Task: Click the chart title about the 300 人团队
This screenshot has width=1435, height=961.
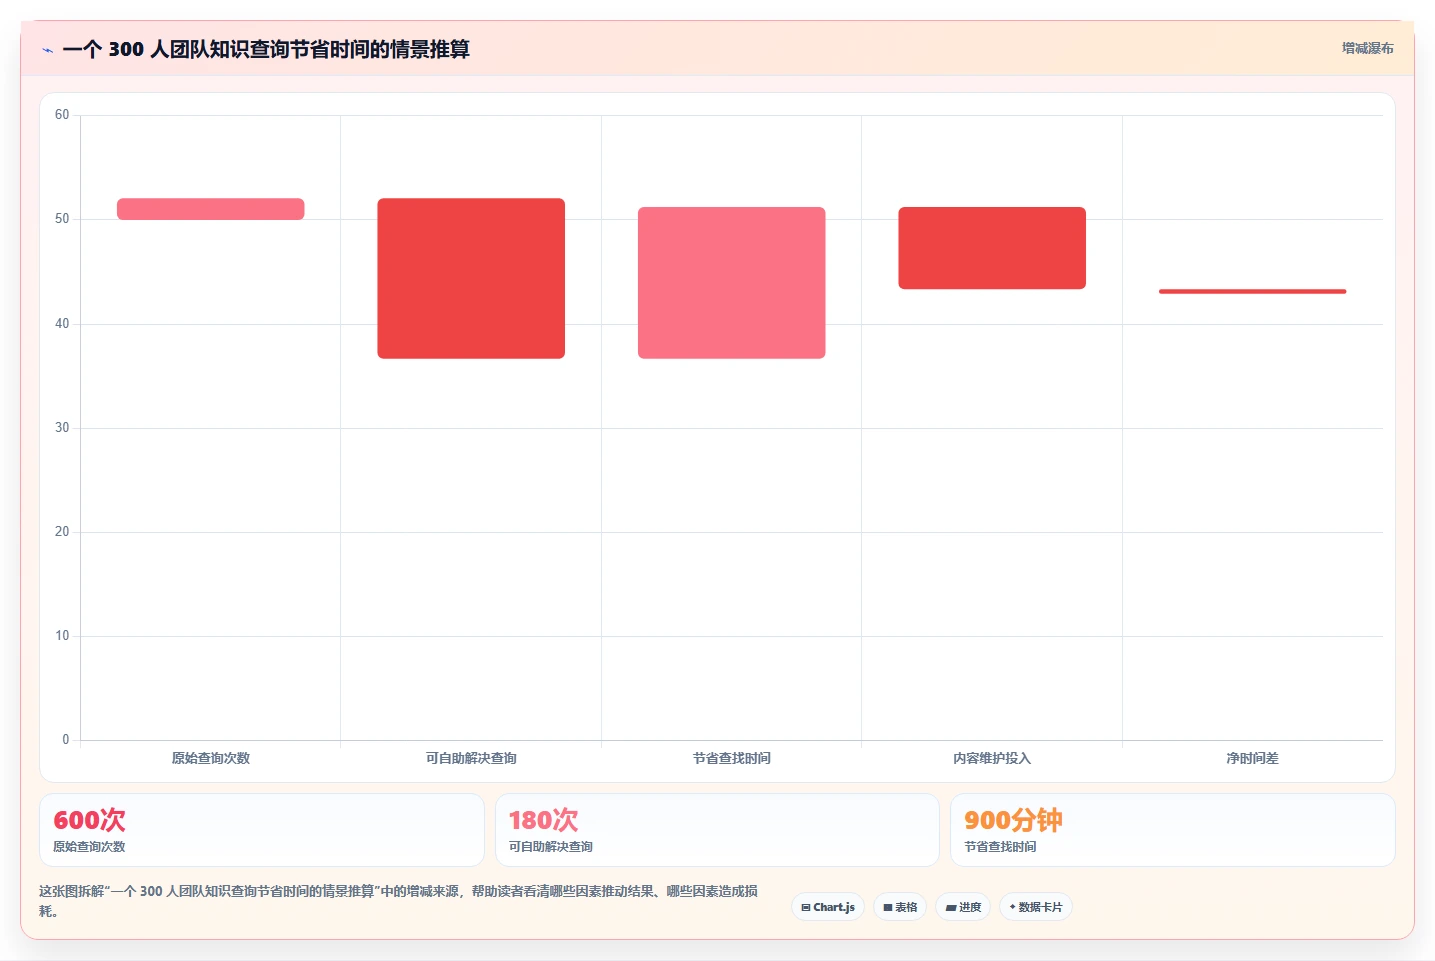Action: tap(266, 49)
